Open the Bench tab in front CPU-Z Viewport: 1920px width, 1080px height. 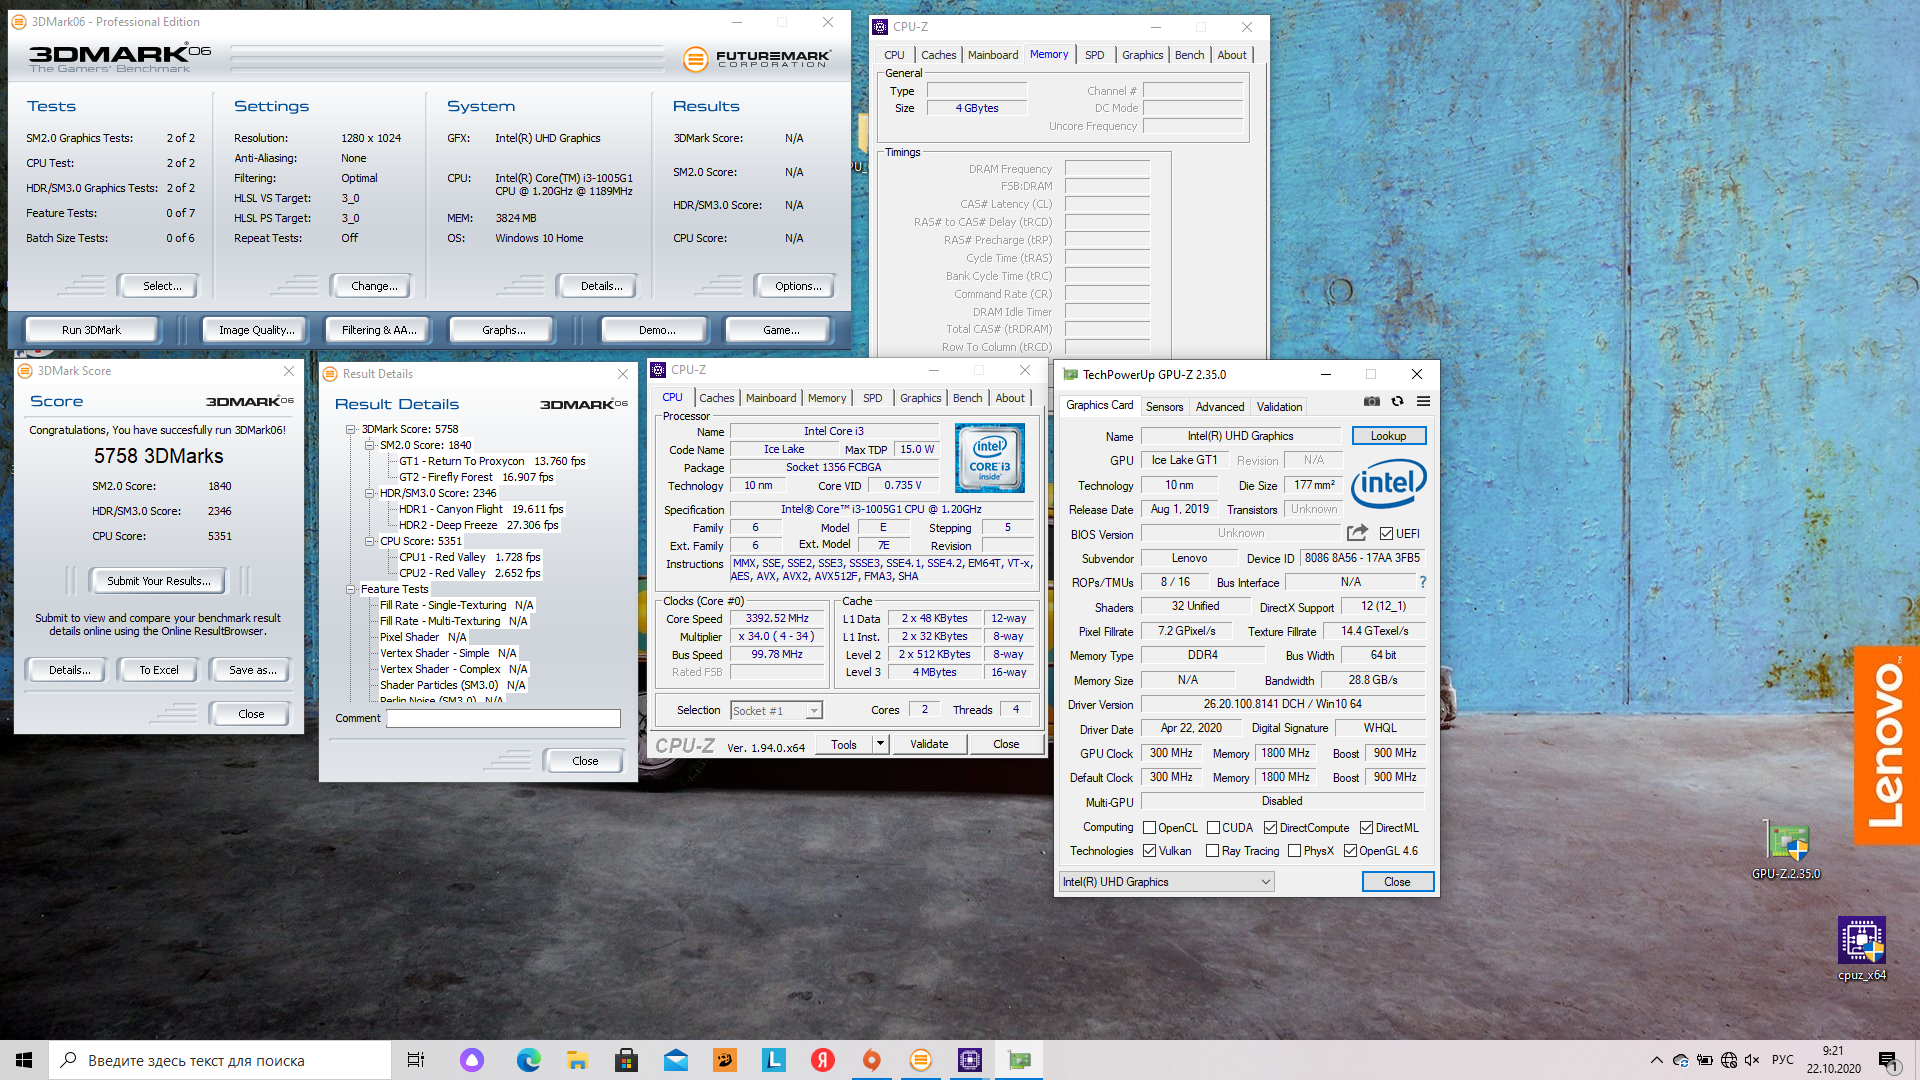click(967, 398)
